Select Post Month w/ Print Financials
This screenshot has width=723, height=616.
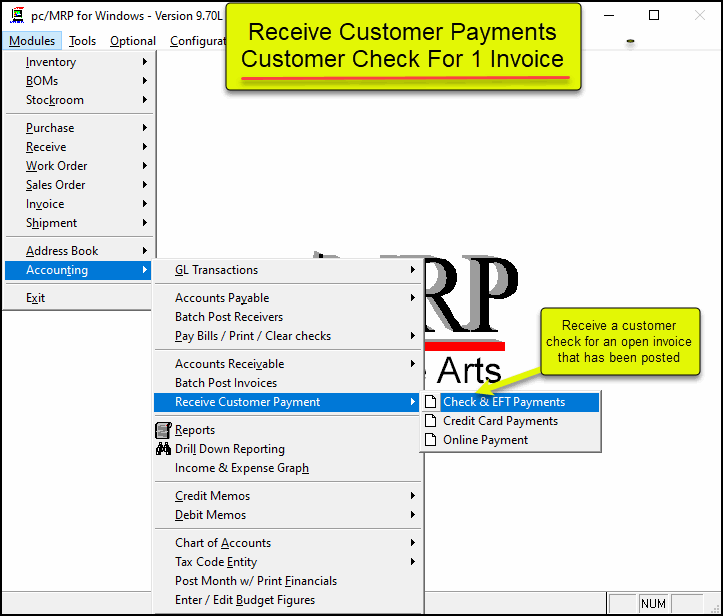click(x=255, y=581)
